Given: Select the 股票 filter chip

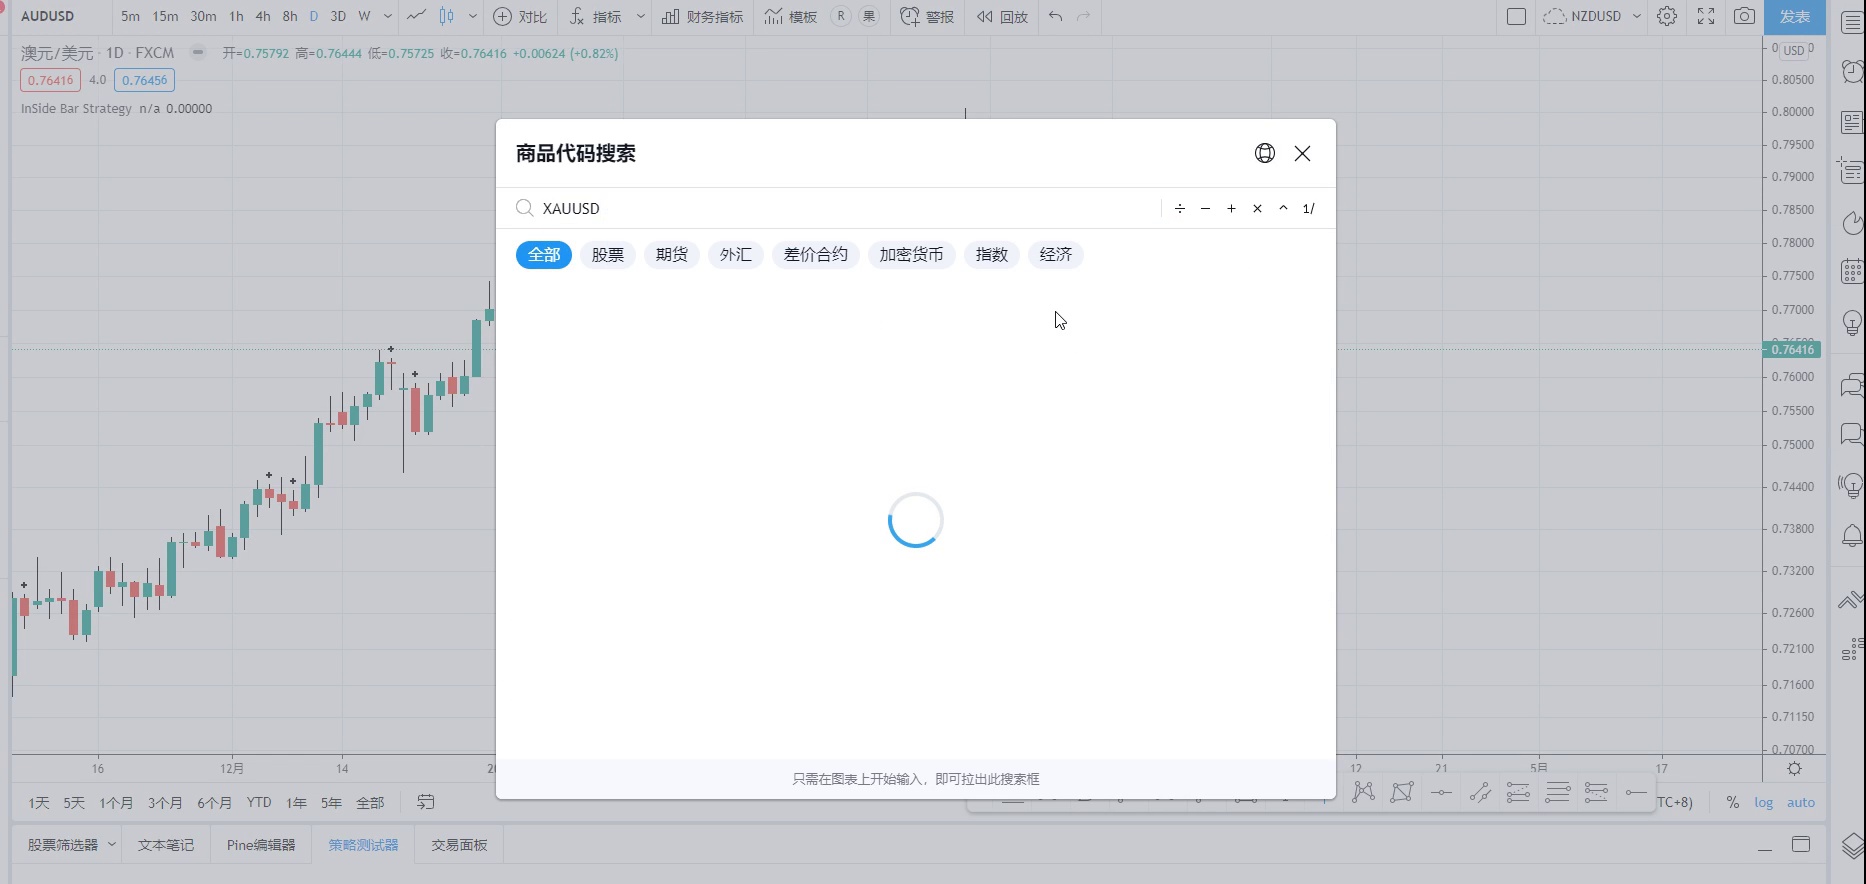Looking at the screenshot, I should tap(608, 255).
